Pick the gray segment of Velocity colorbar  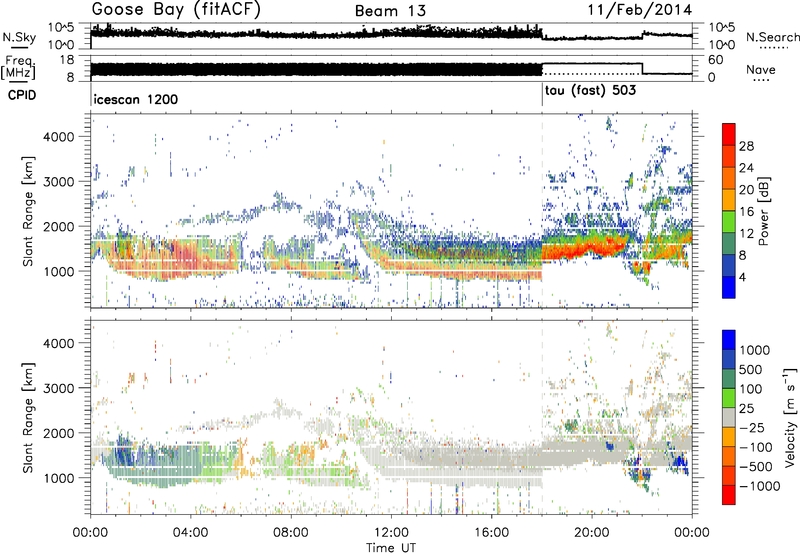(x=729, y=418)
